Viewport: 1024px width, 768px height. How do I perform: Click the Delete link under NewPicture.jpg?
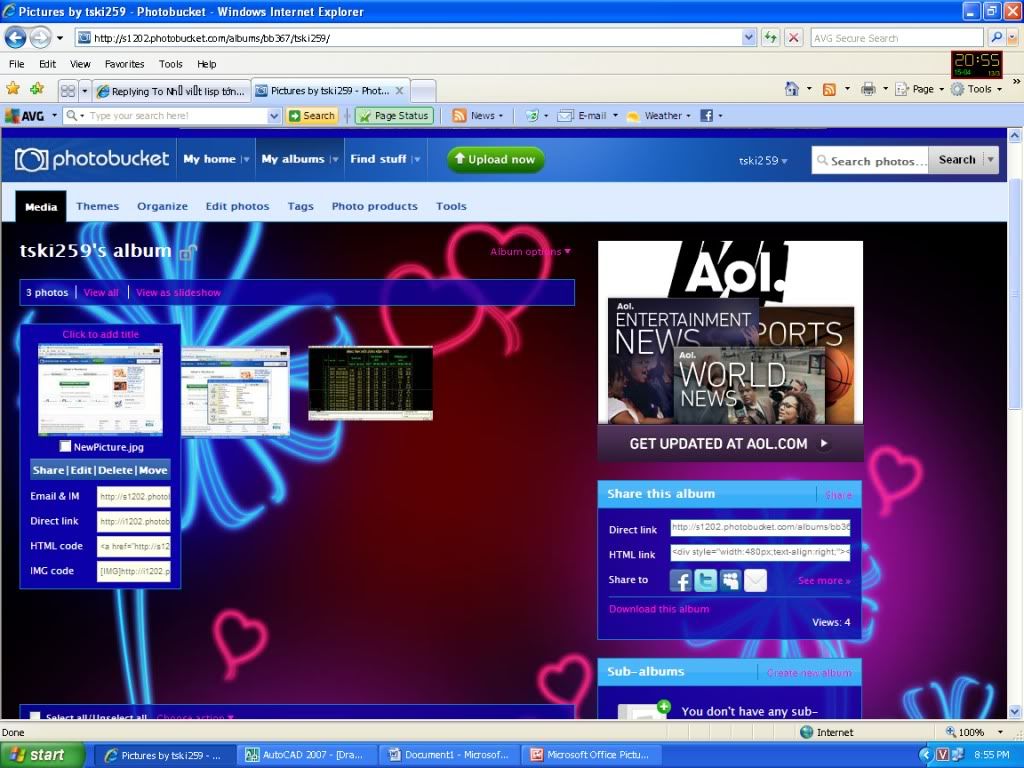(116, 470)
